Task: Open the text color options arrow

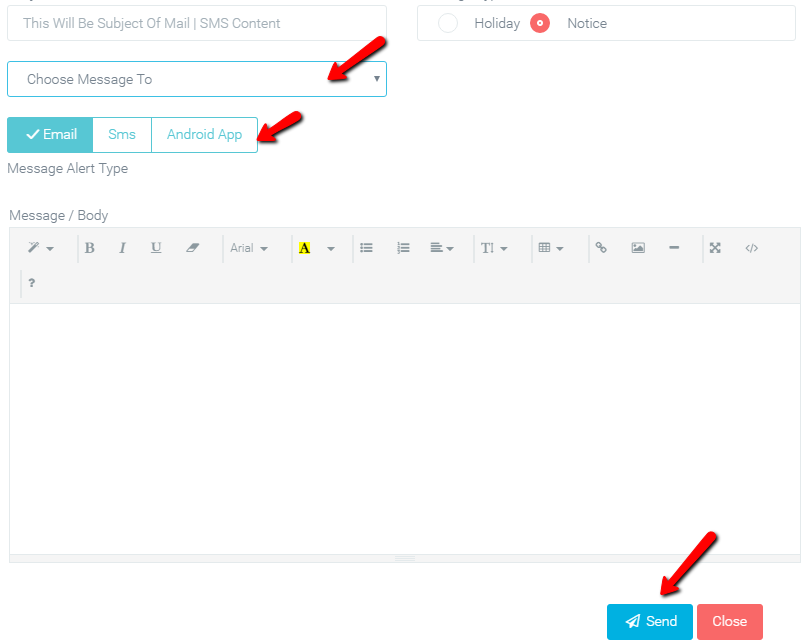Action: pyautogui.click(x=331, y=248)
